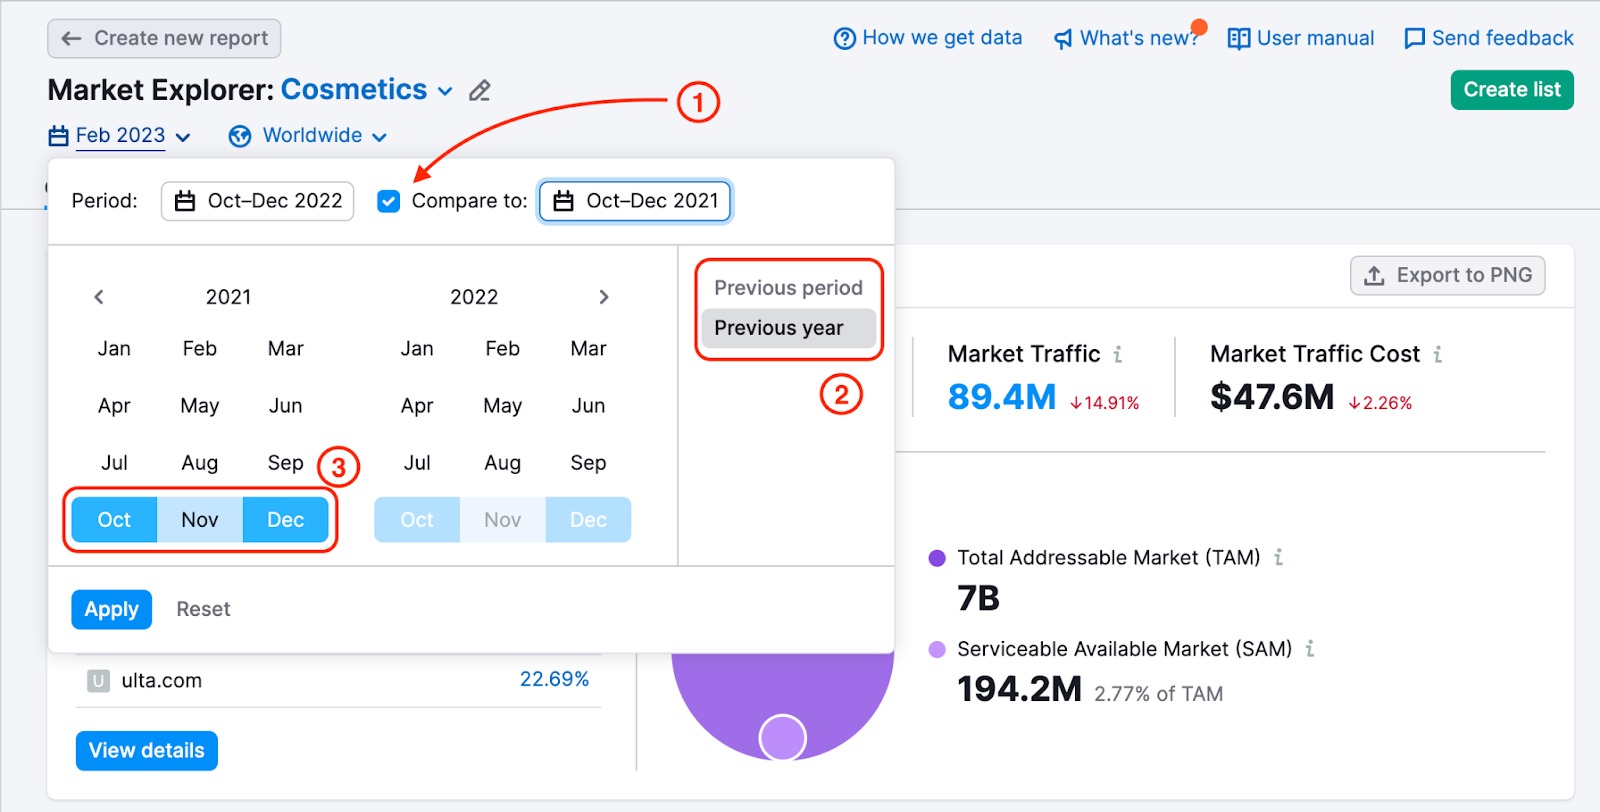Click the 89.4M Market Traffic value
Screen dimensions: 1600x812
coord(1002,397)
